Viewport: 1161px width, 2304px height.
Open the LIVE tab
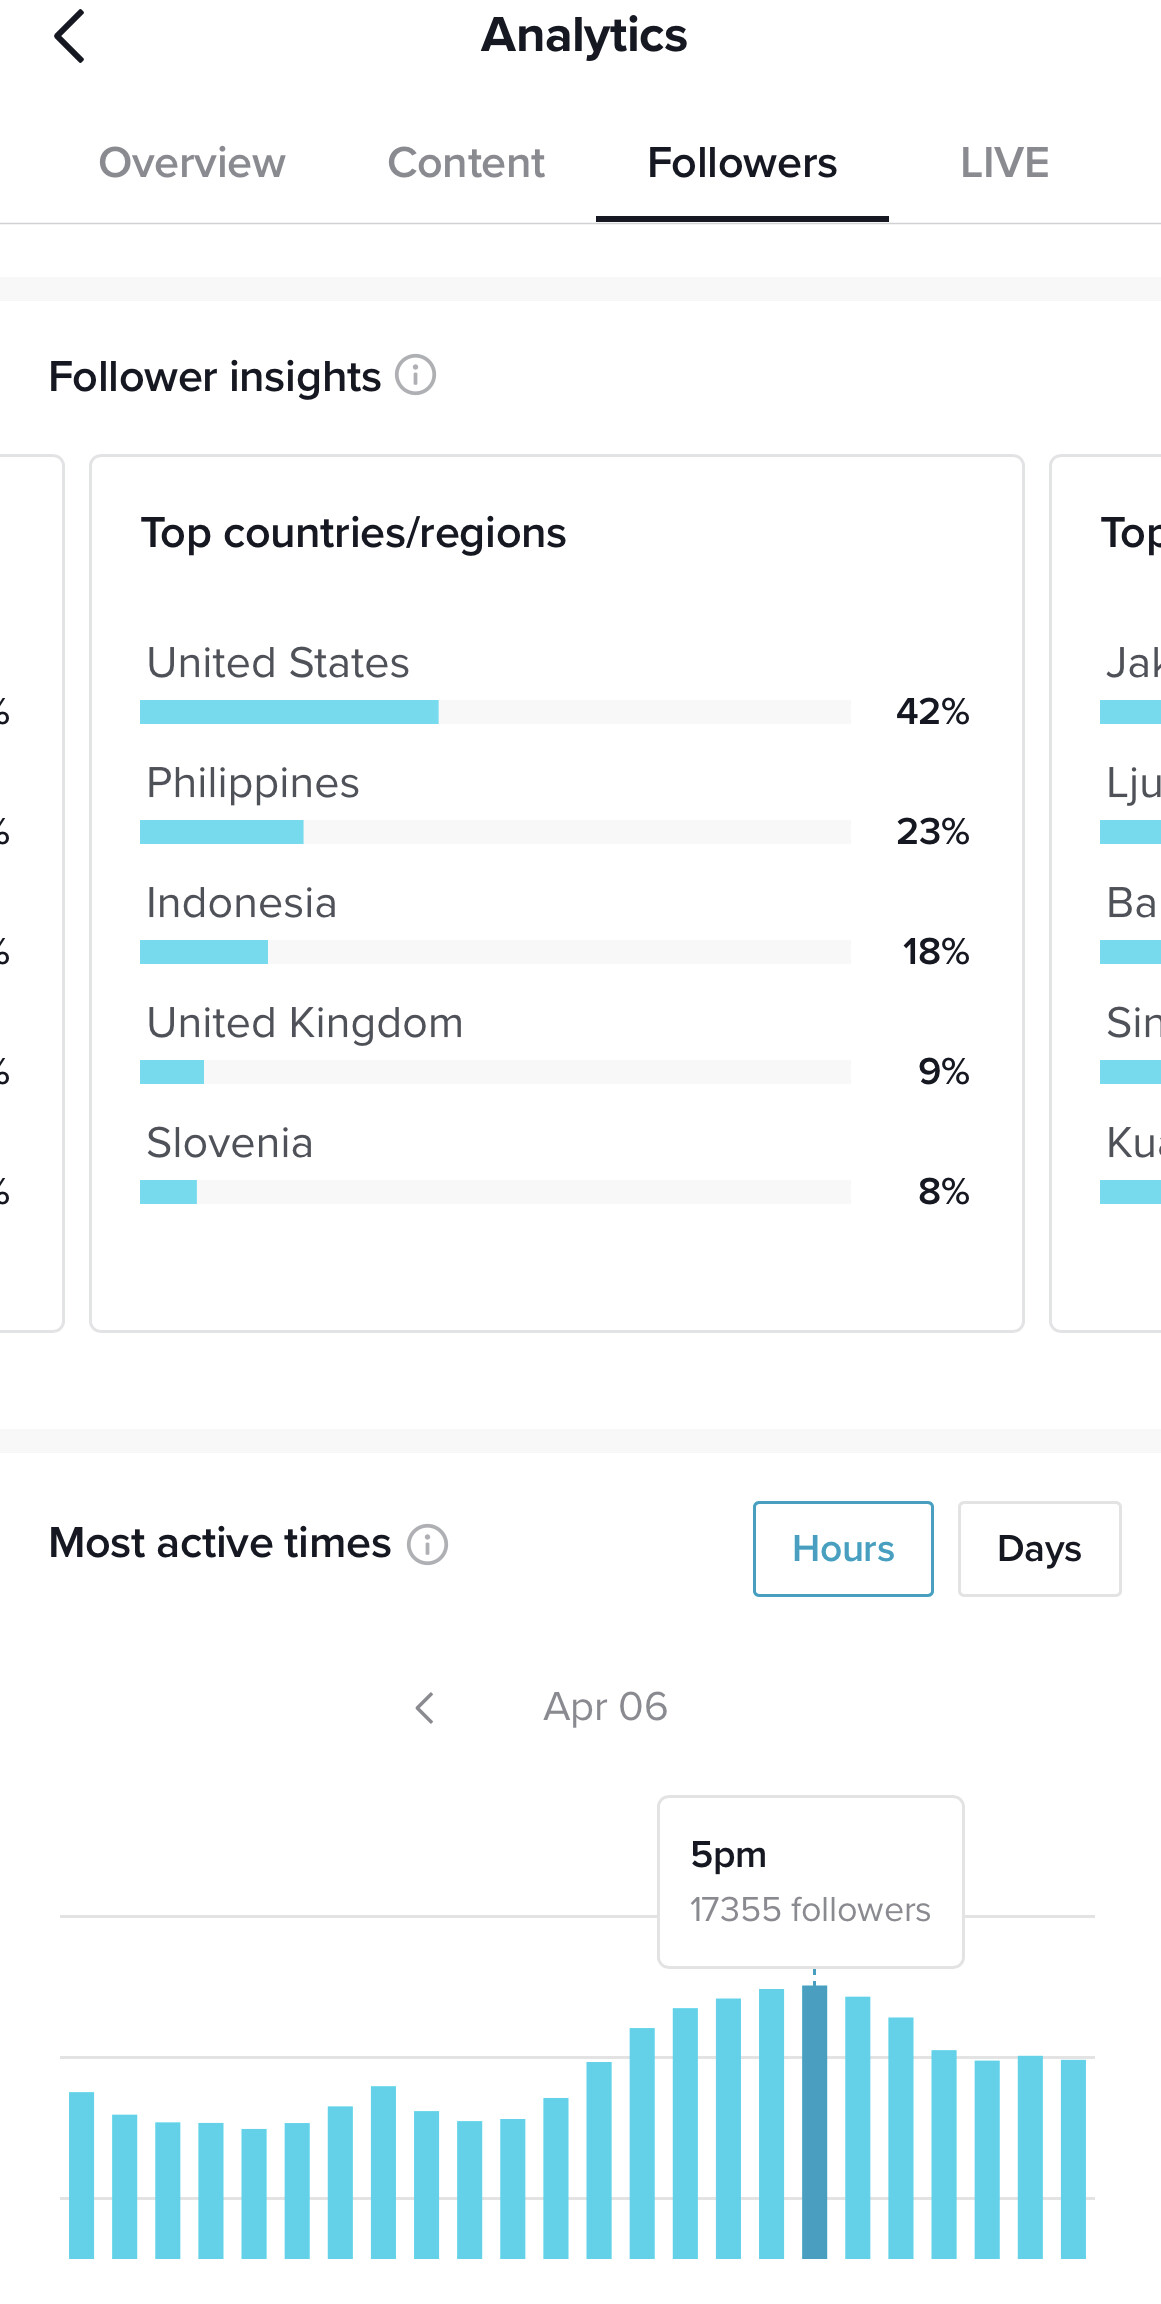tap(1004, 163)
